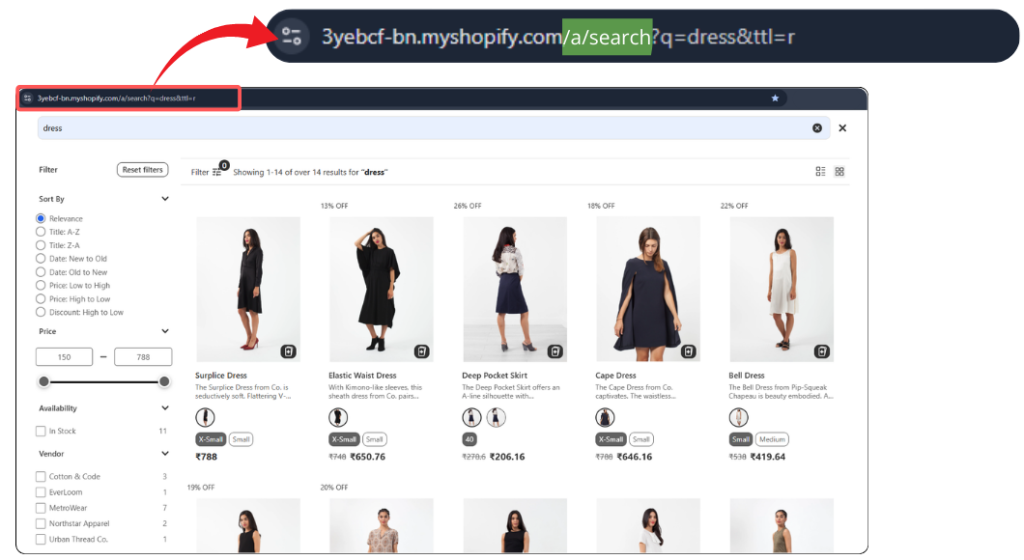Check the Cotton & Code vendor box
Viewport: 1024px width, 560px height.
coord(40,476)
